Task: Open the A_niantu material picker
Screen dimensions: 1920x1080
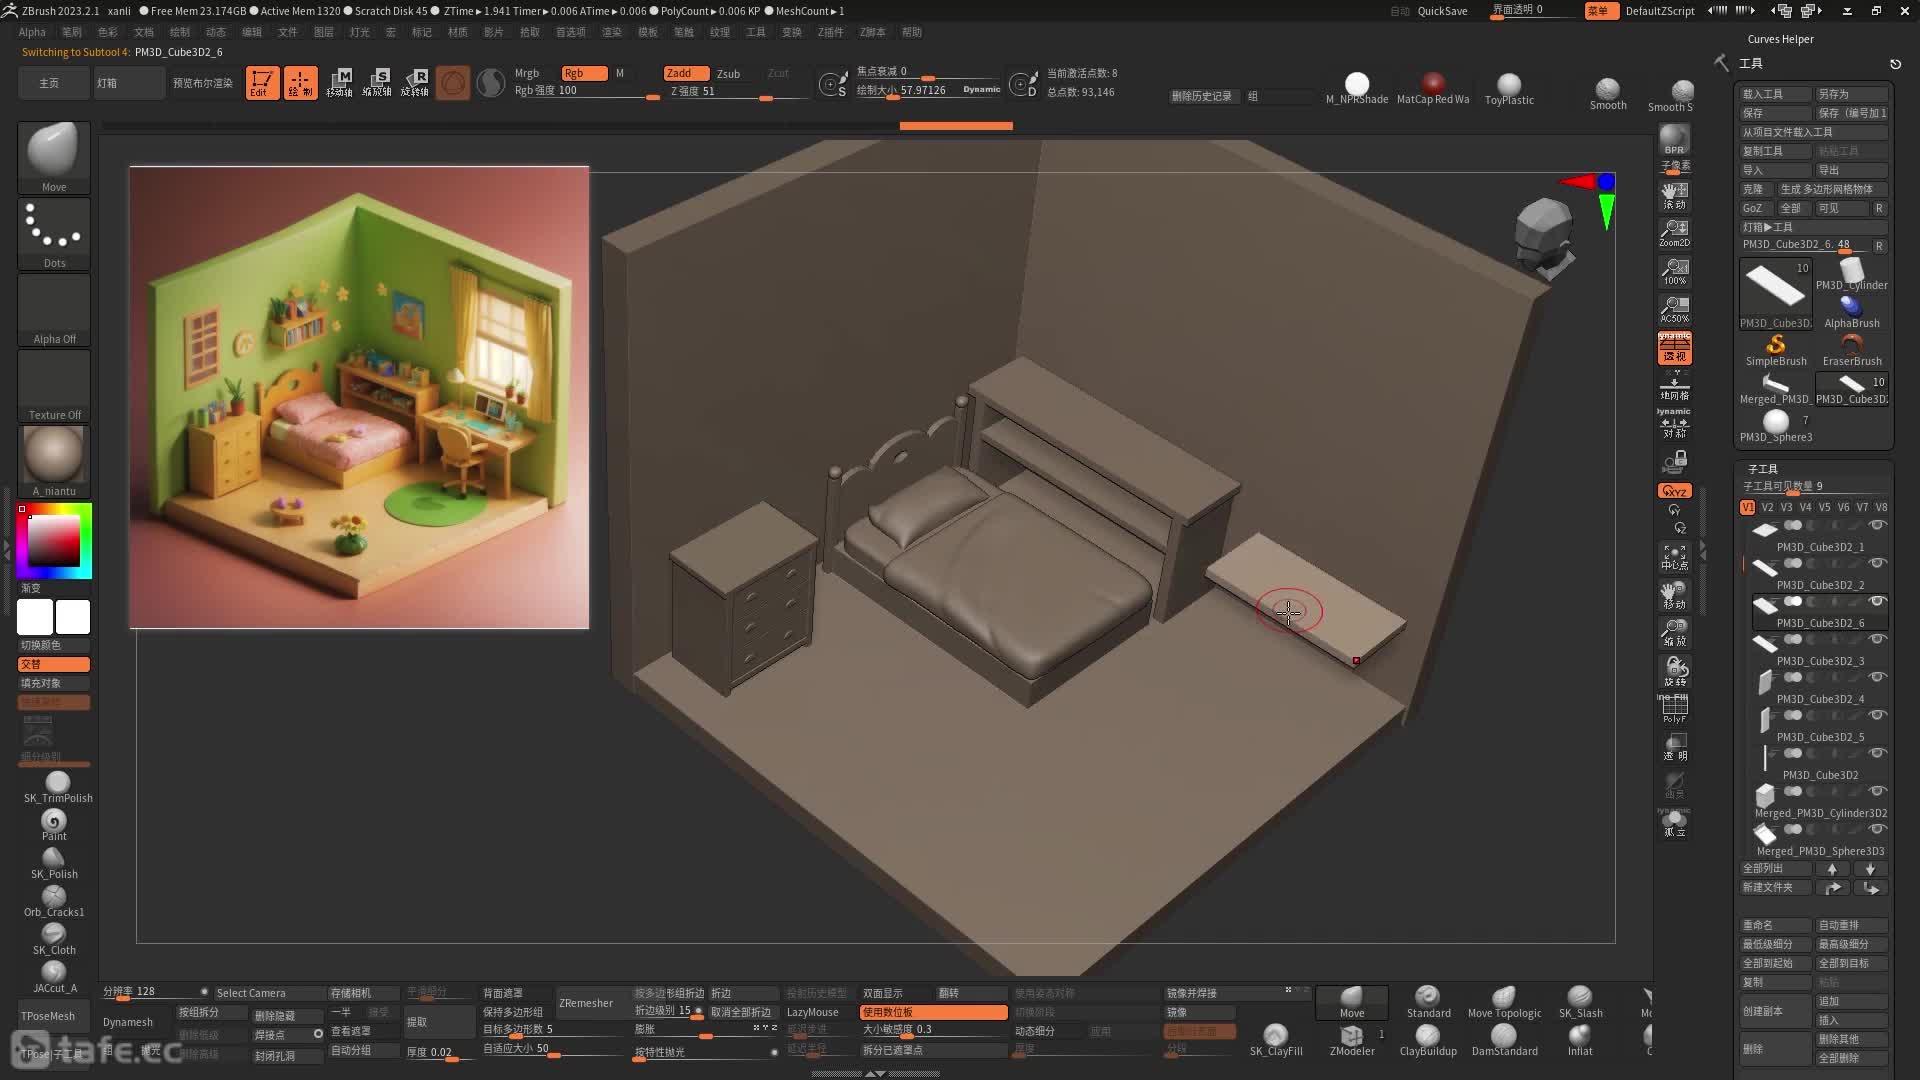Action: point(54,461)
